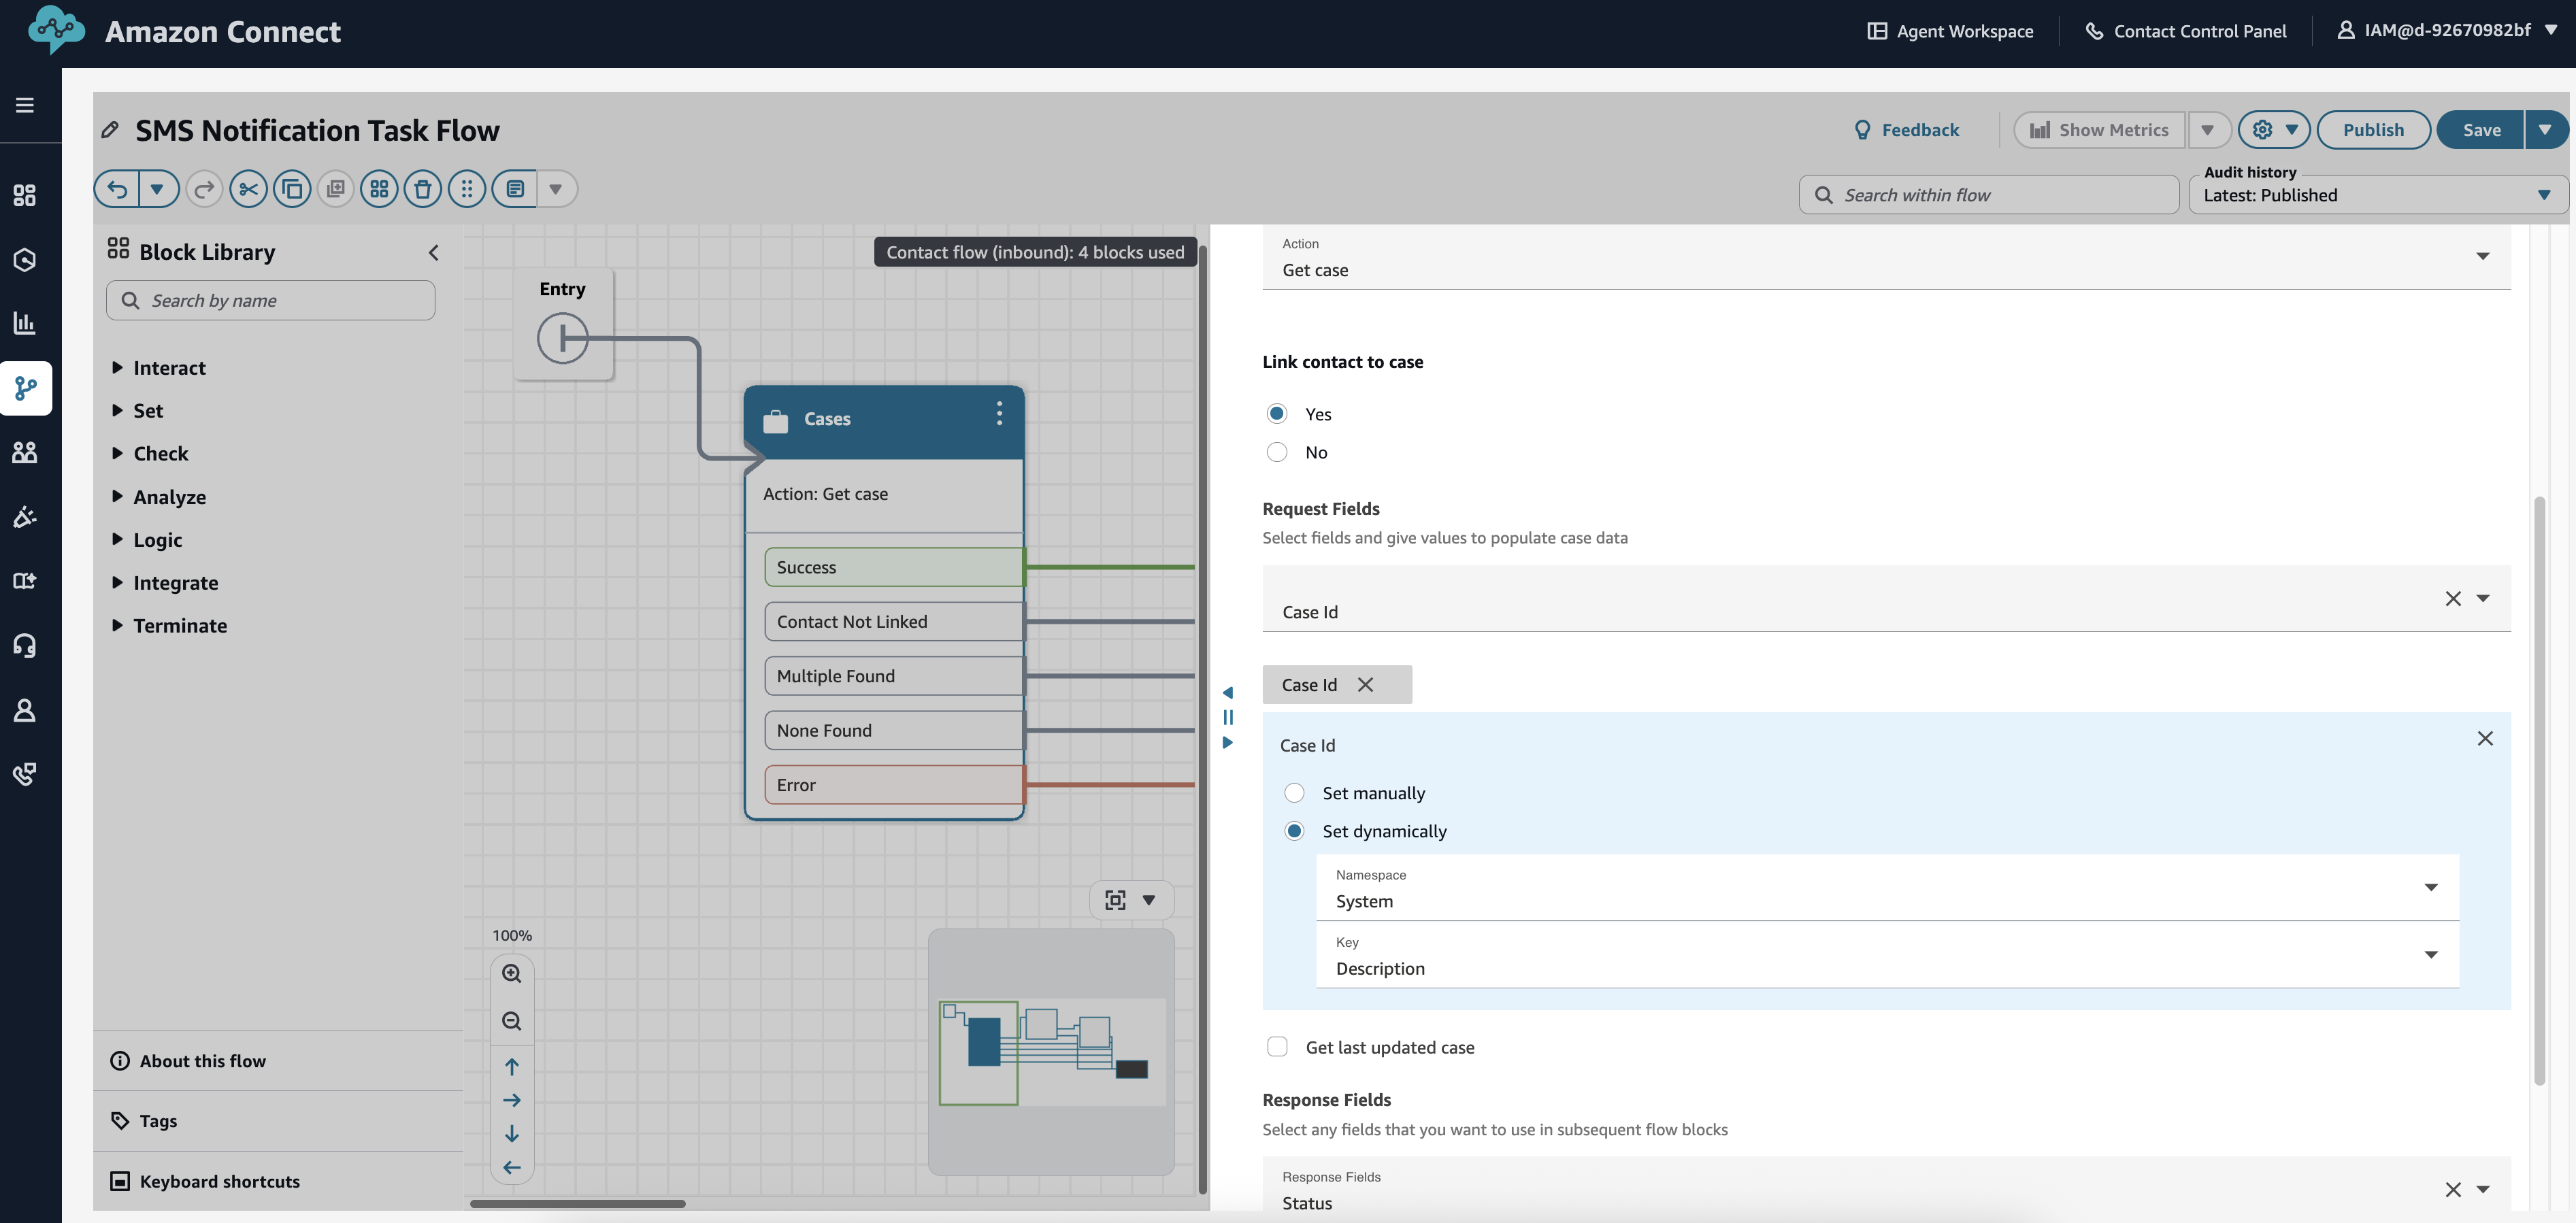Select the No radio for link contact

click(1277, 452)
